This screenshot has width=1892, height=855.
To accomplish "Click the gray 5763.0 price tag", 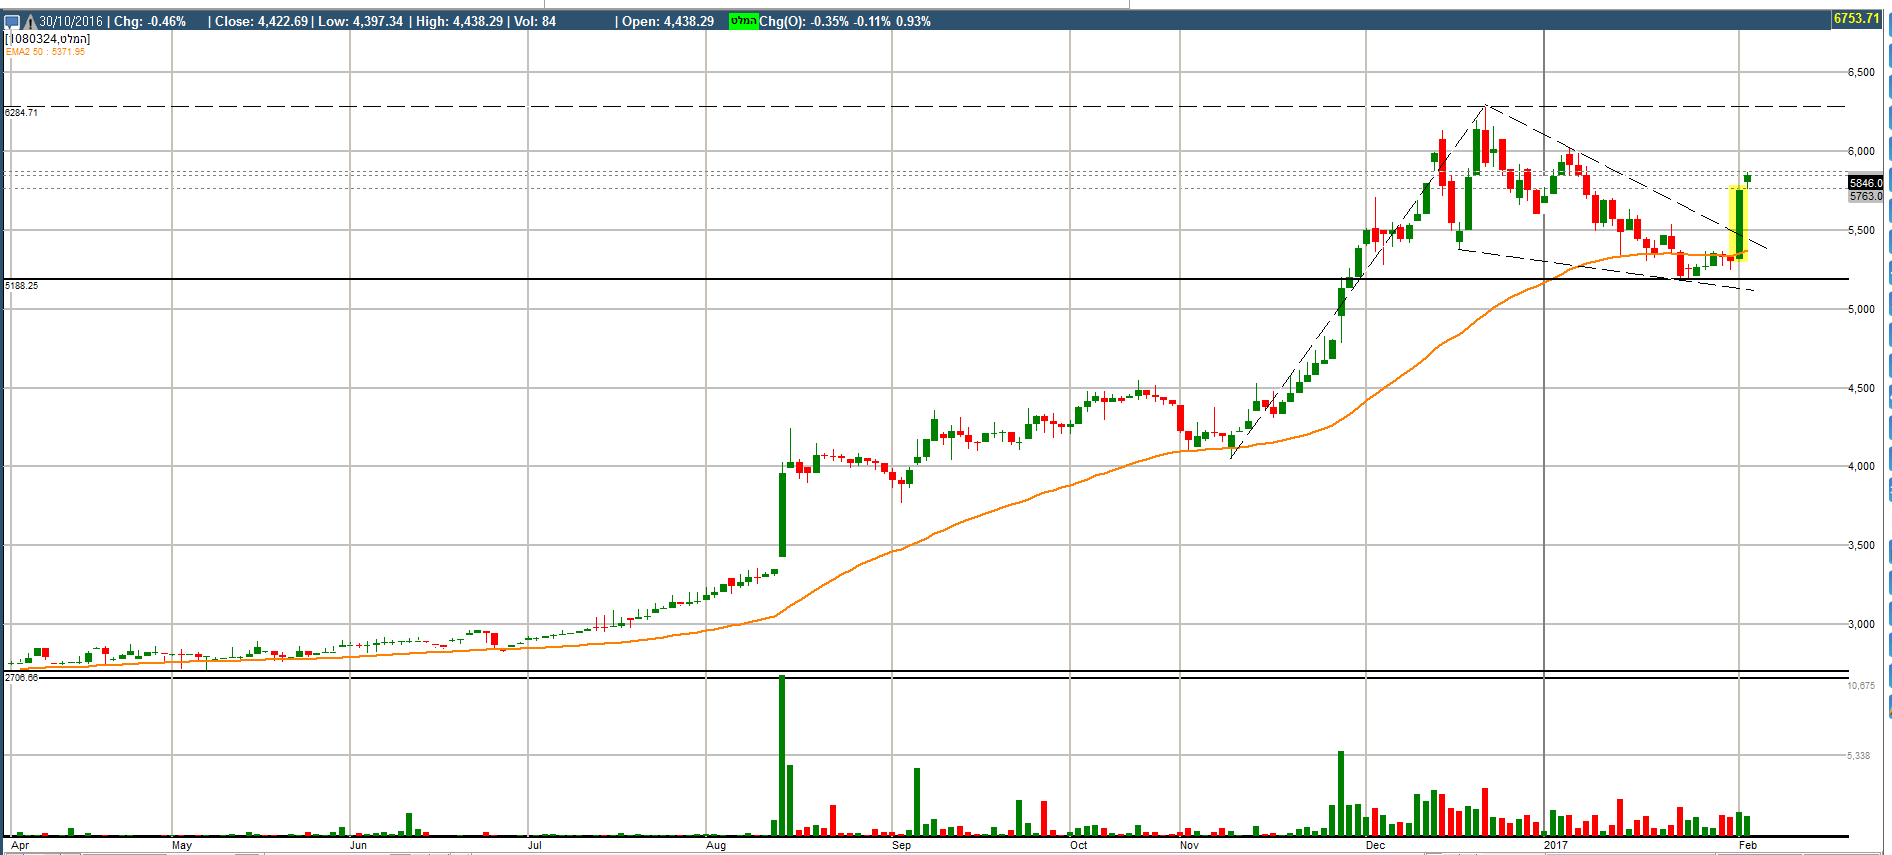I will (1865, 196).
